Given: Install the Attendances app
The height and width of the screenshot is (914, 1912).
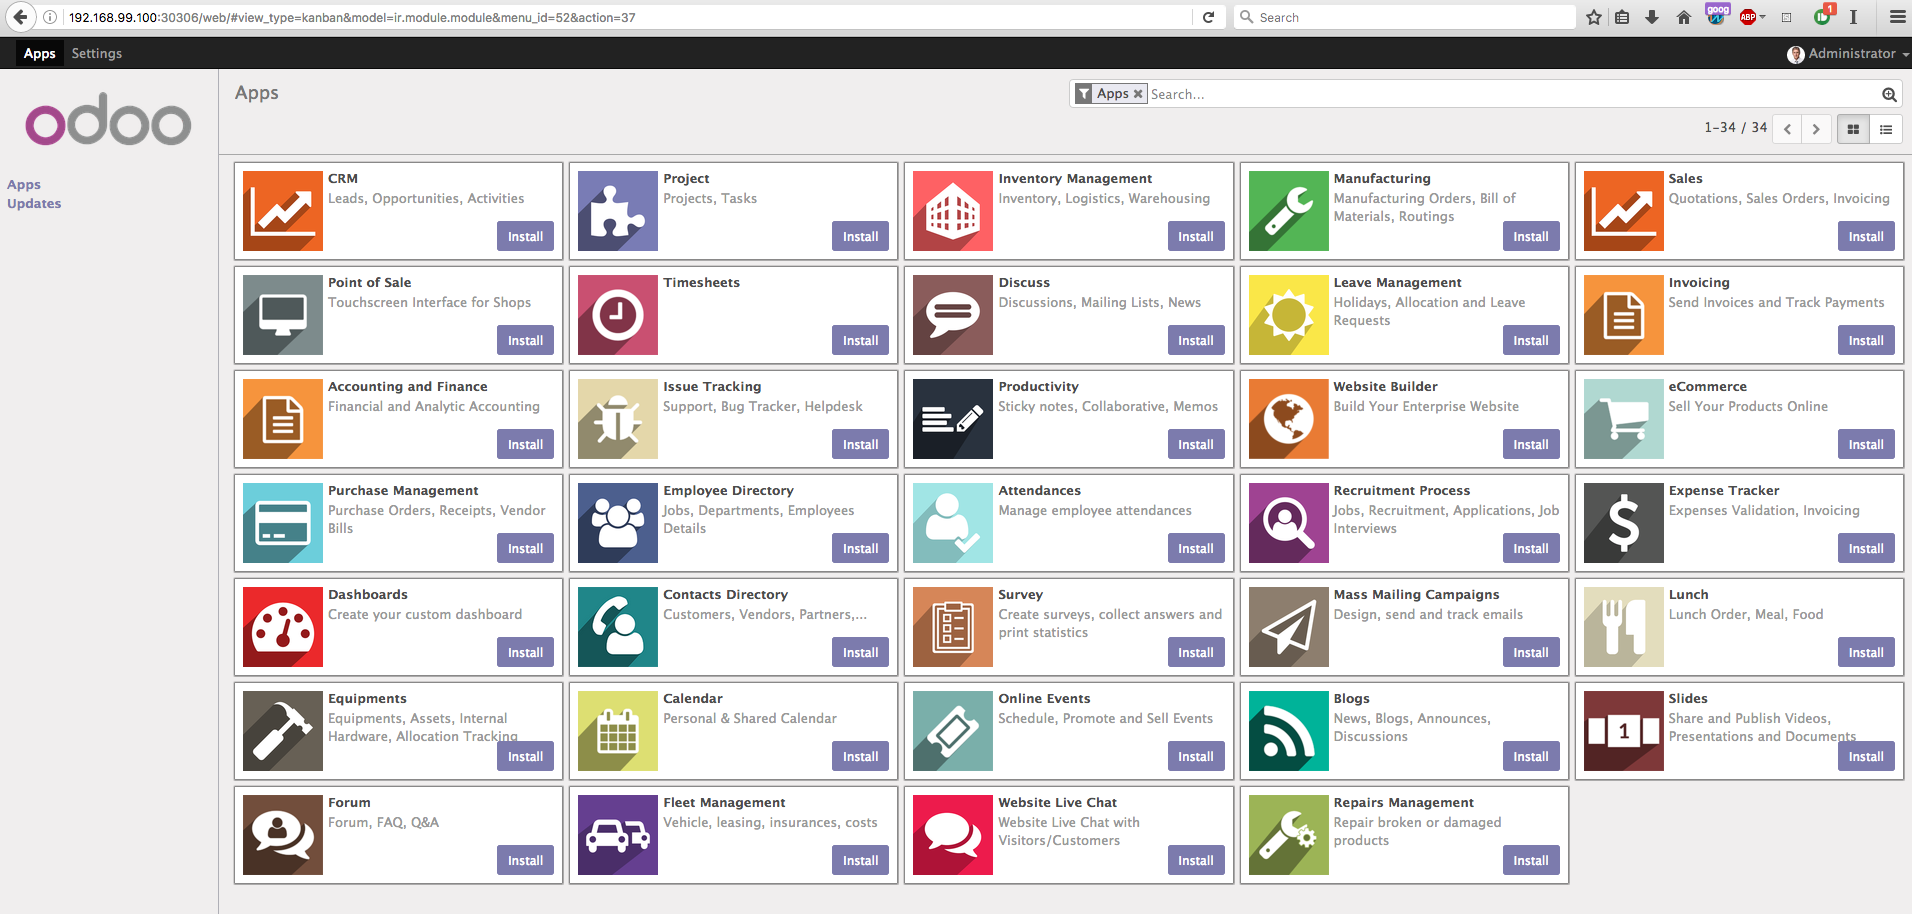Looking at the screenshot, I should coord(1195,549).
